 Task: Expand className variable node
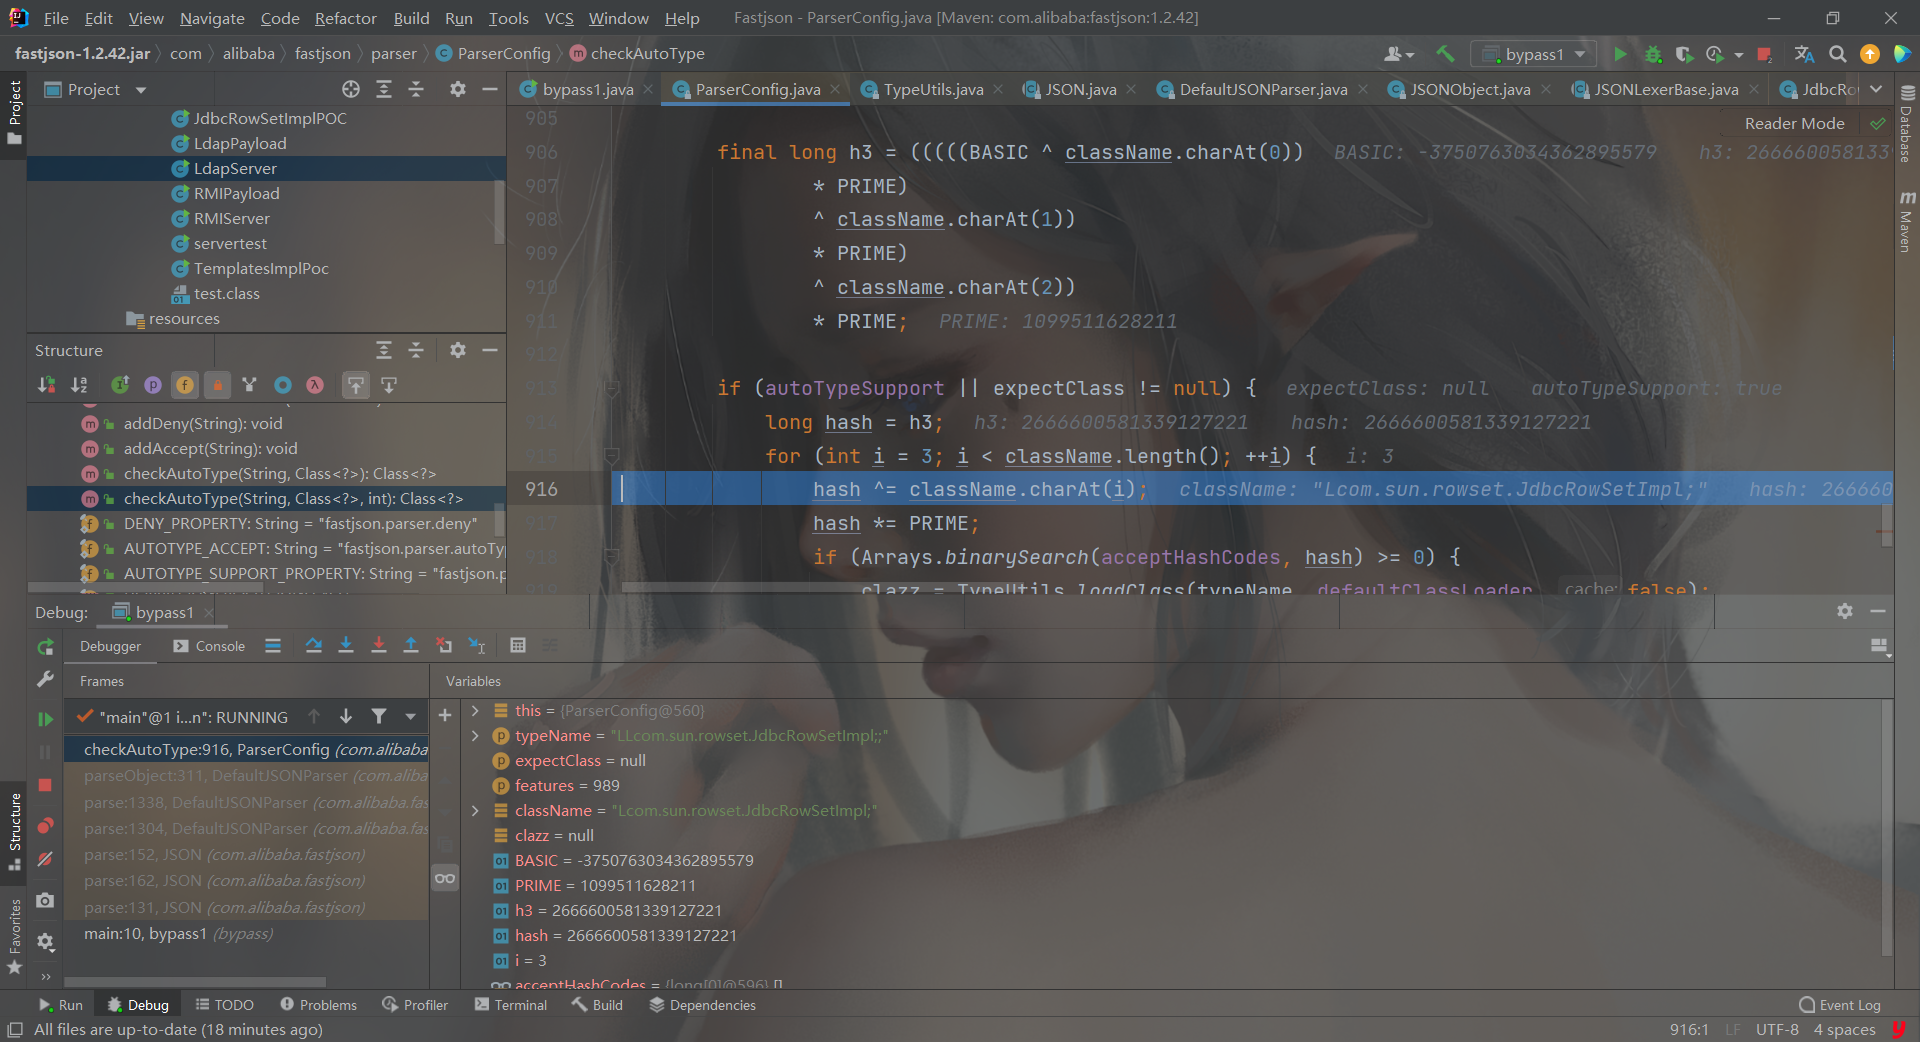coord(476,811)
